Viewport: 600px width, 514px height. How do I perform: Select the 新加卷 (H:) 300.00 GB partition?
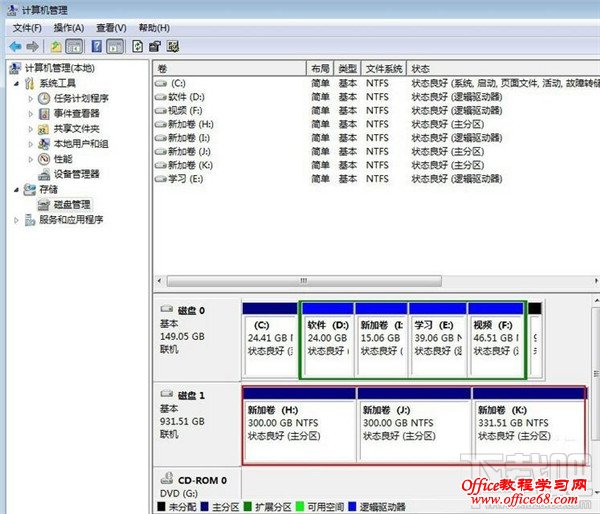click(299, 425)
